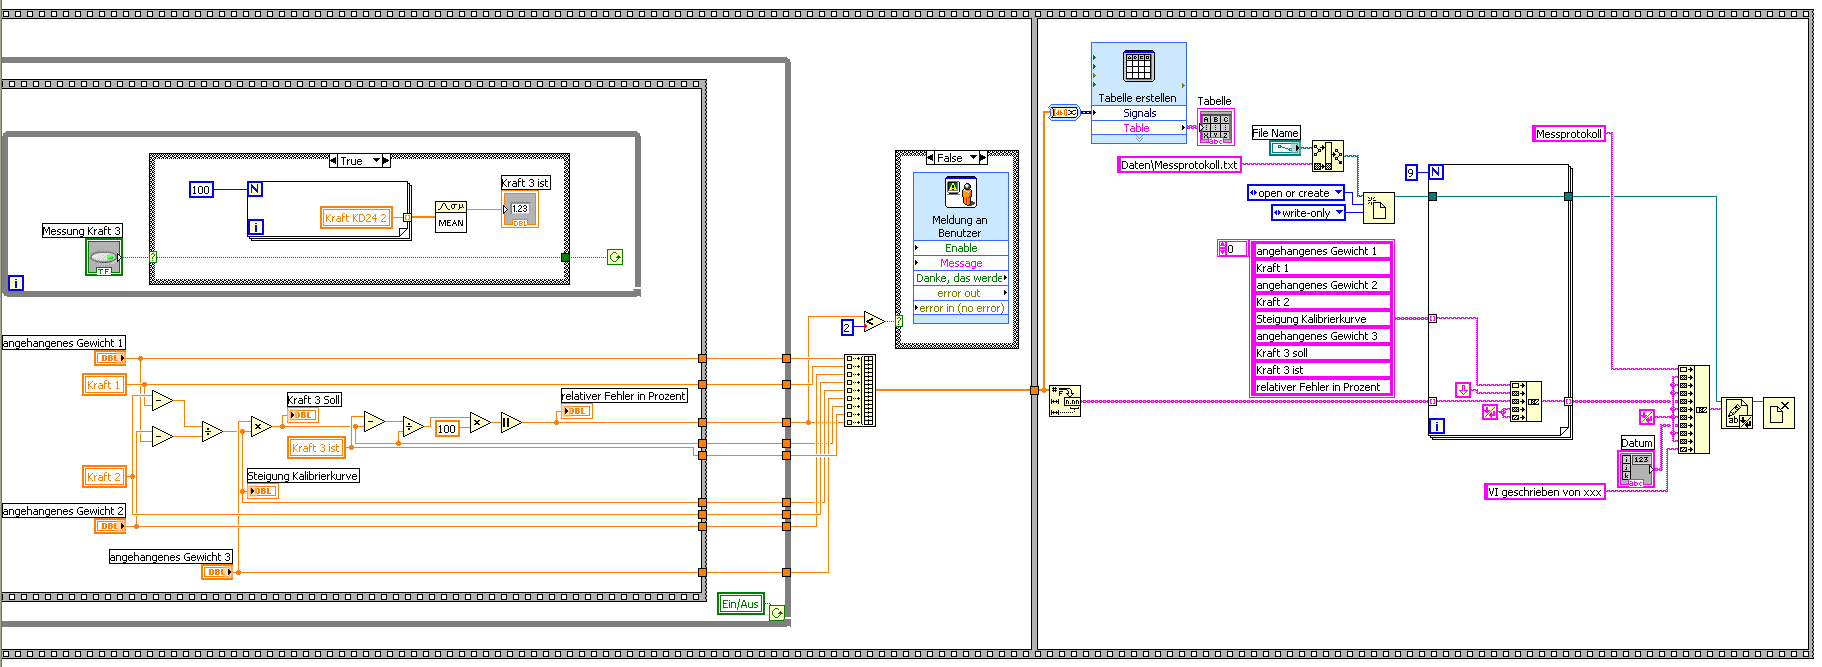Click the Enable input of Meldung an Benutzer
The width and height of the screenshot is (1822, 667).
[x=961, y=248]
